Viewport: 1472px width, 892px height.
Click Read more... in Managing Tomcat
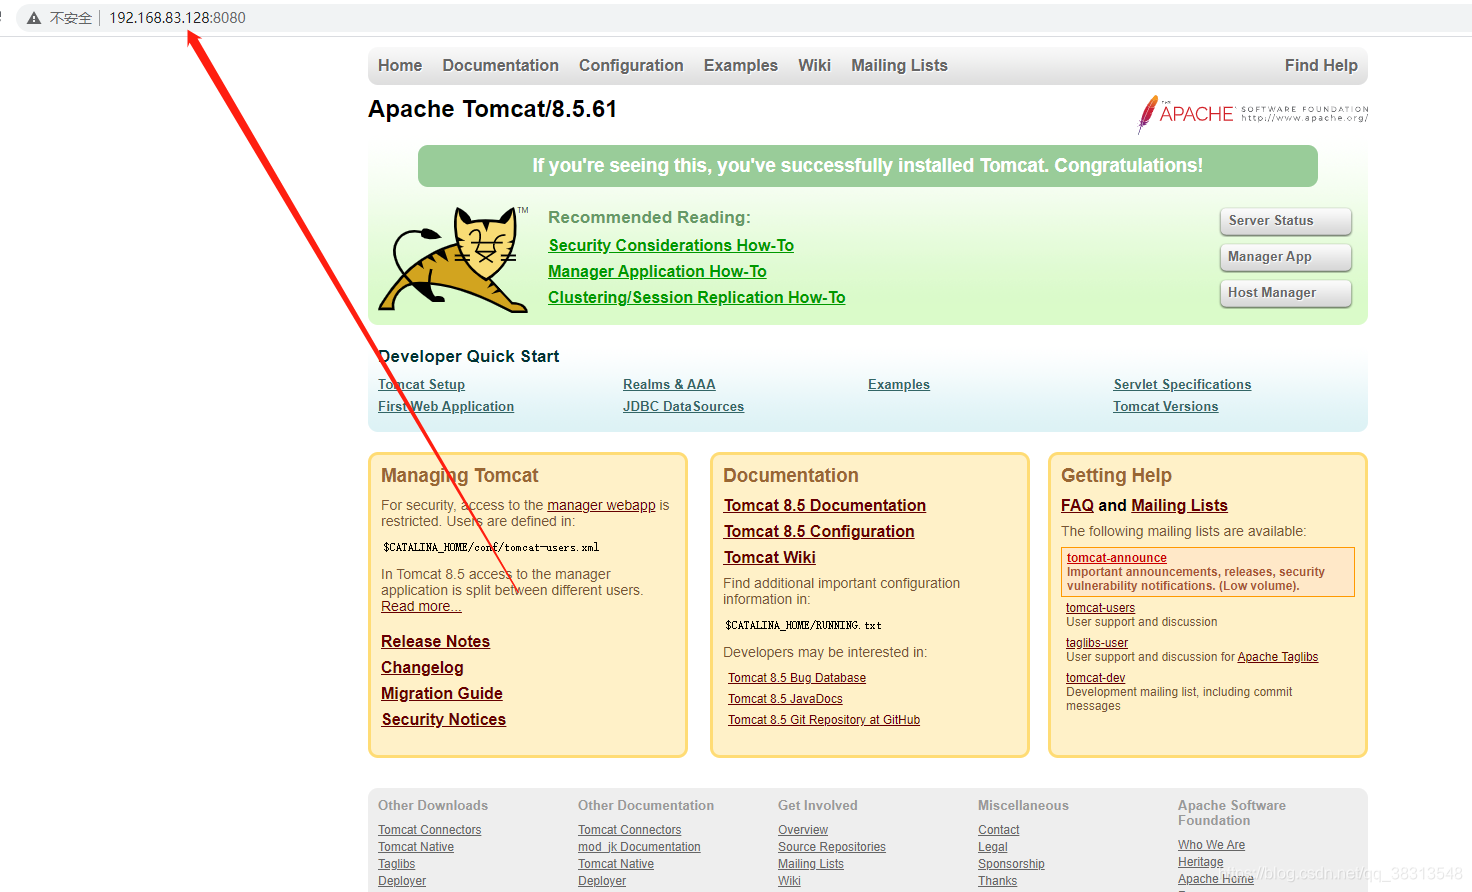pyautogui.click(x=421, y=607)
